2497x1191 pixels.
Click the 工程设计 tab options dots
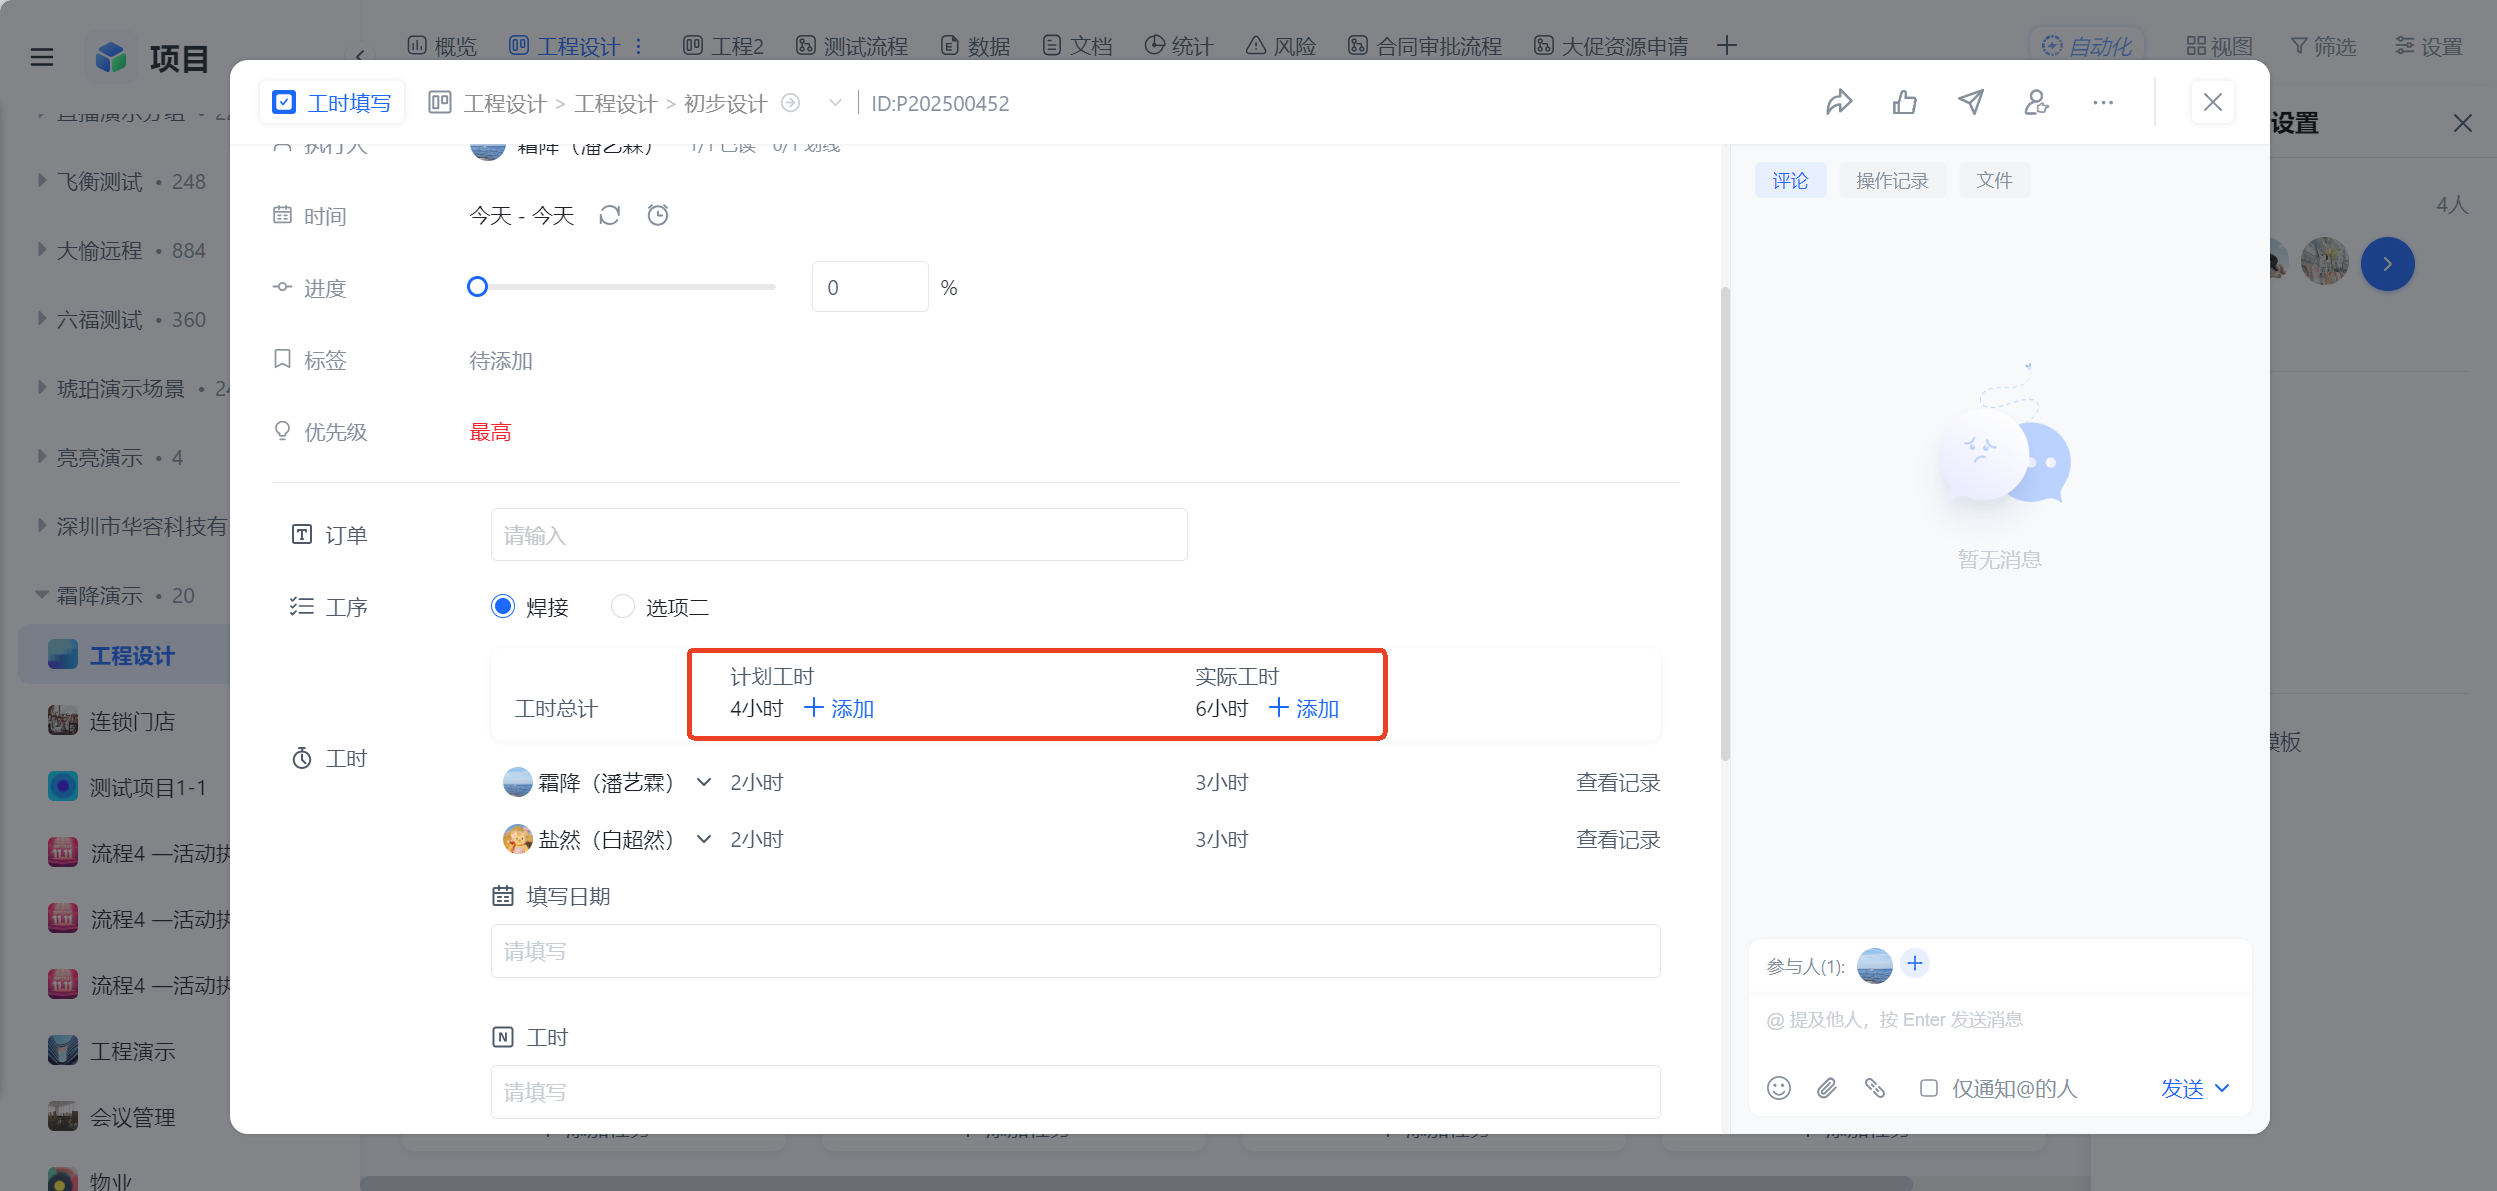point(638,46)
